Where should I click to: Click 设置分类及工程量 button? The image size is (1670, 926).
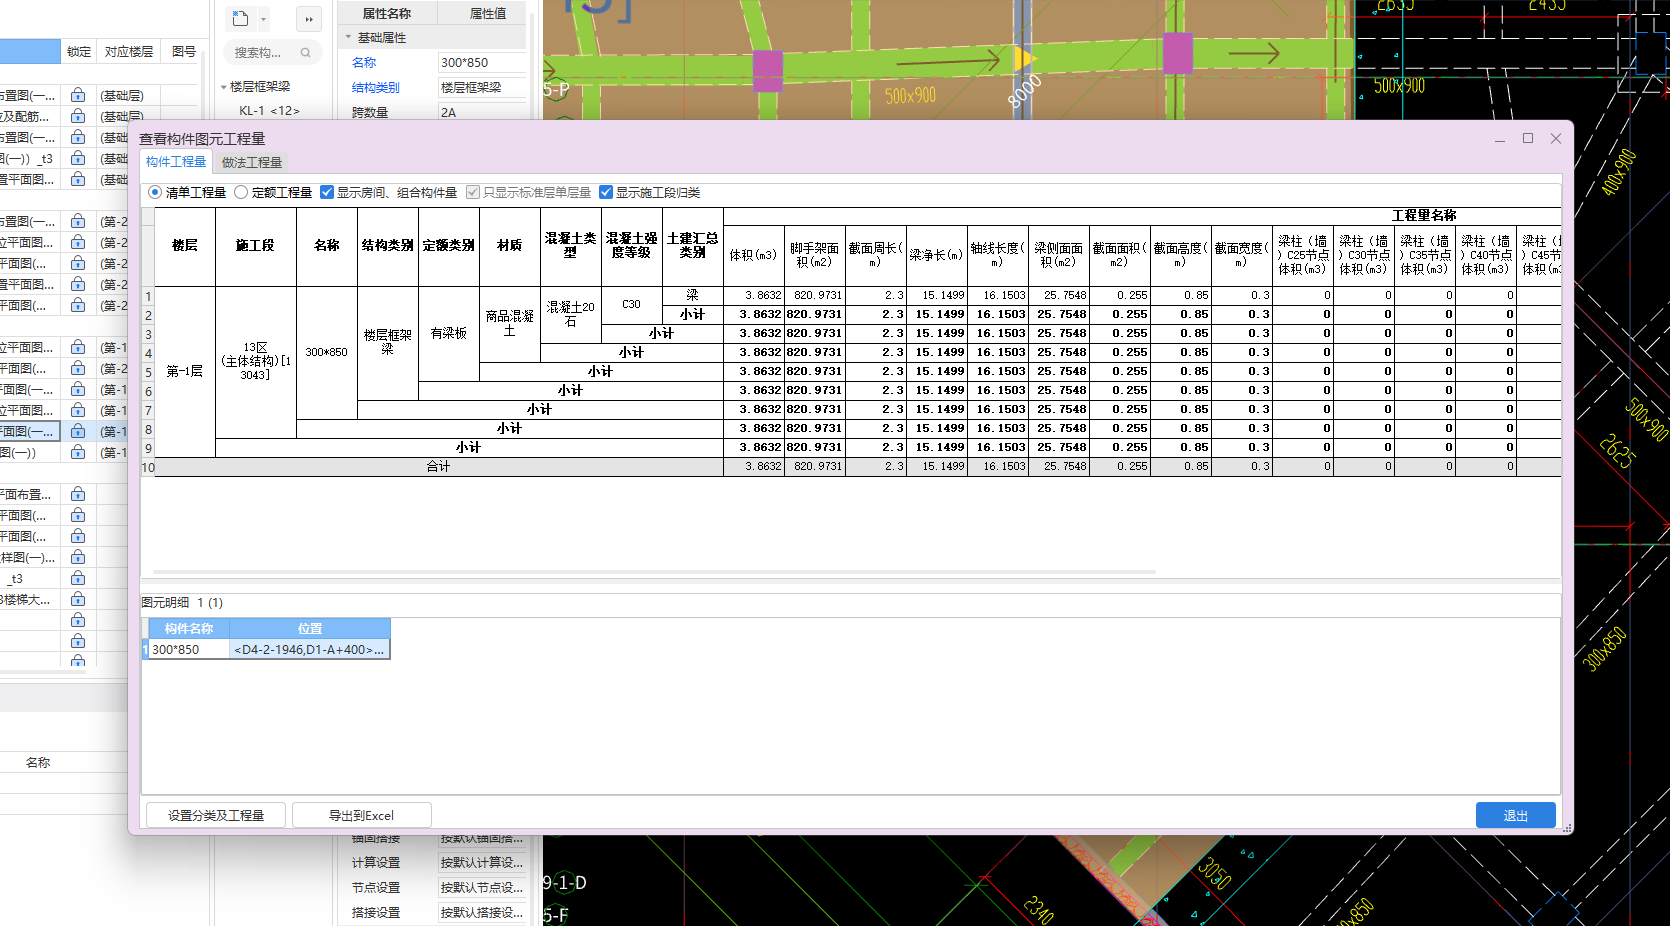pyautogui.click(x=216, y=815)
